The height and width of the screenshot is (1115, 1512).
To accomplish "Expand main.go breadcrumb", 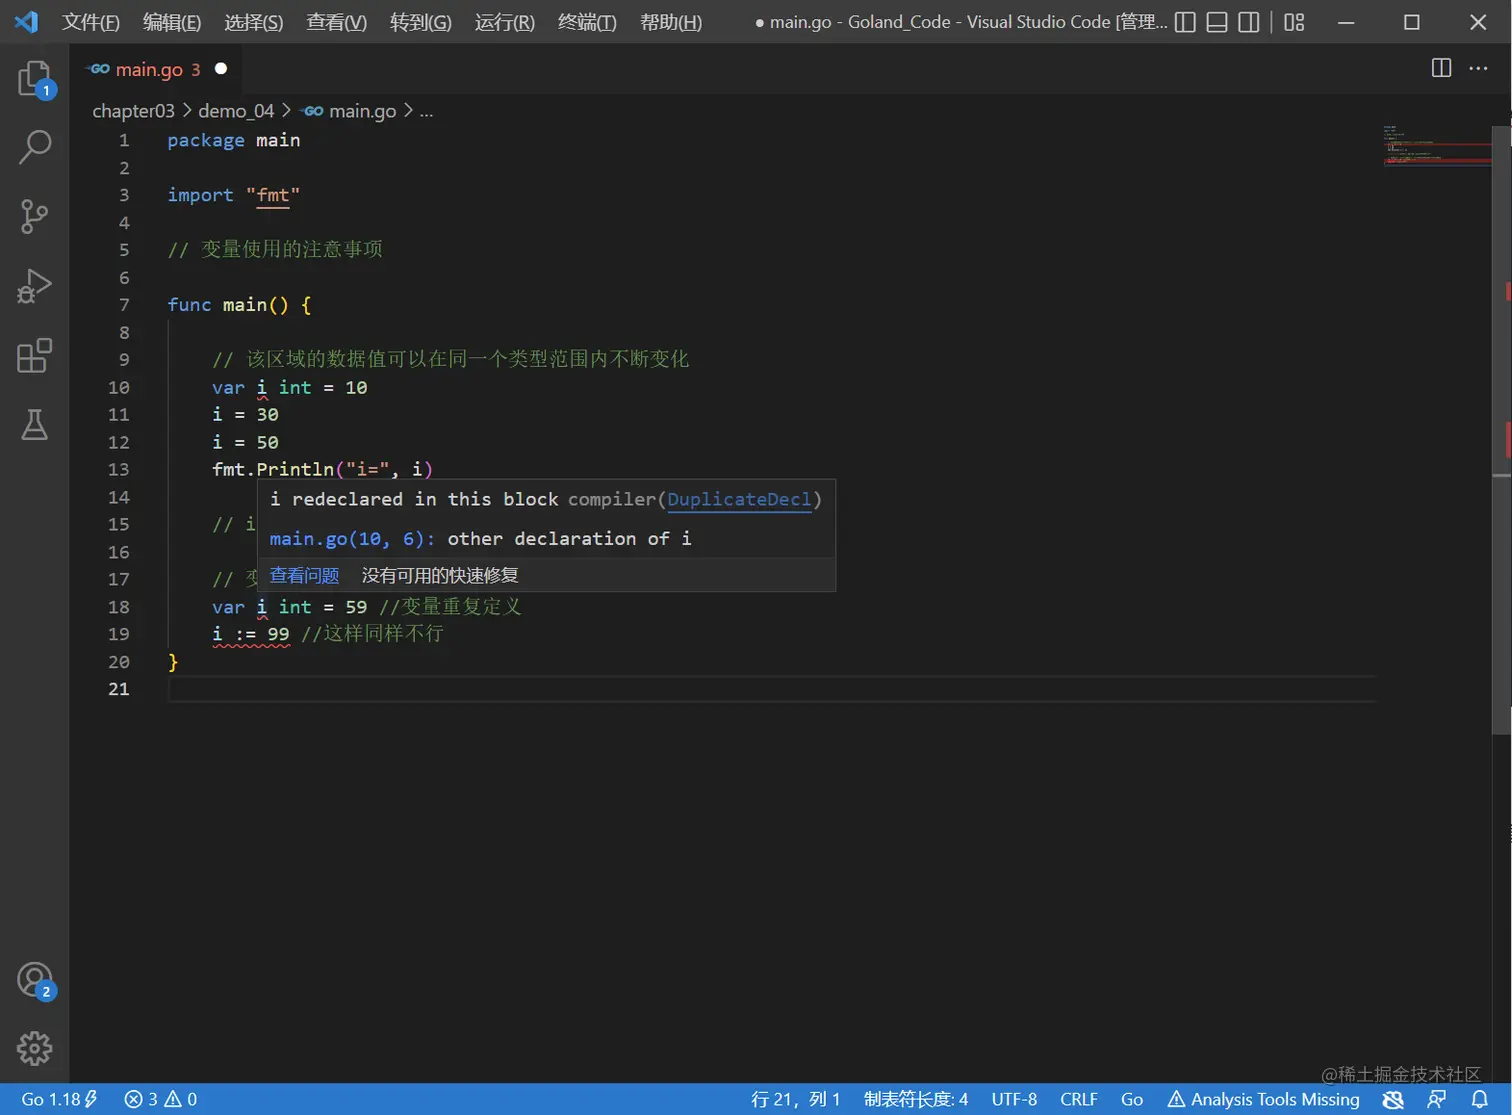I will point(350,111).
